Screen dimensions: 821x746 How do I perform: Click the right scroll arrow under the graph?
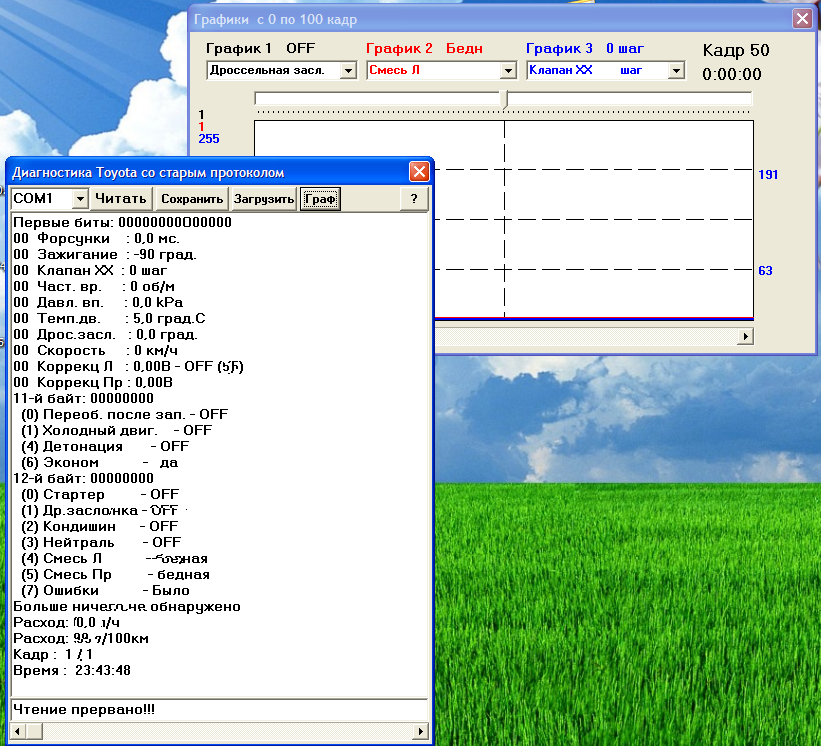click(745, 336)
